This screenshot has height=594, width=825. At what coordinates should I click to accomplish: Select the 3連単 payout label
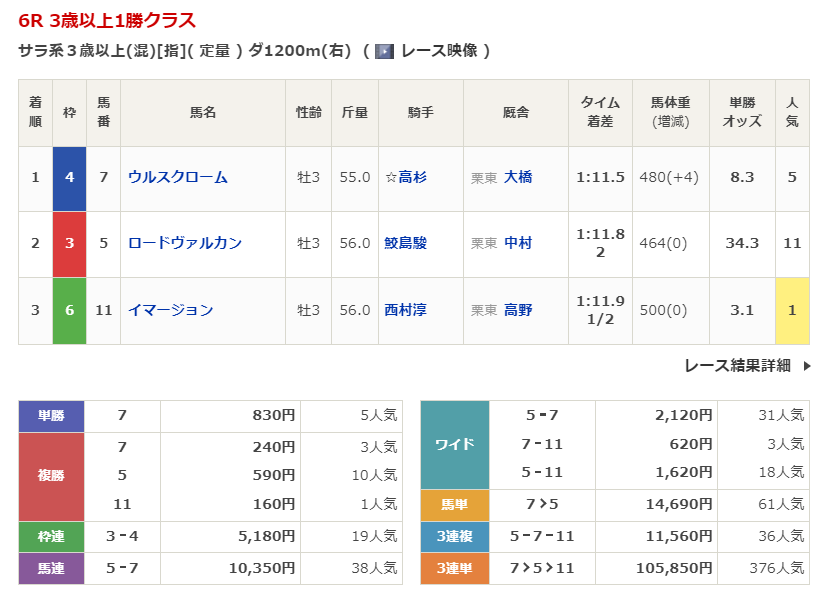point(454,568)
